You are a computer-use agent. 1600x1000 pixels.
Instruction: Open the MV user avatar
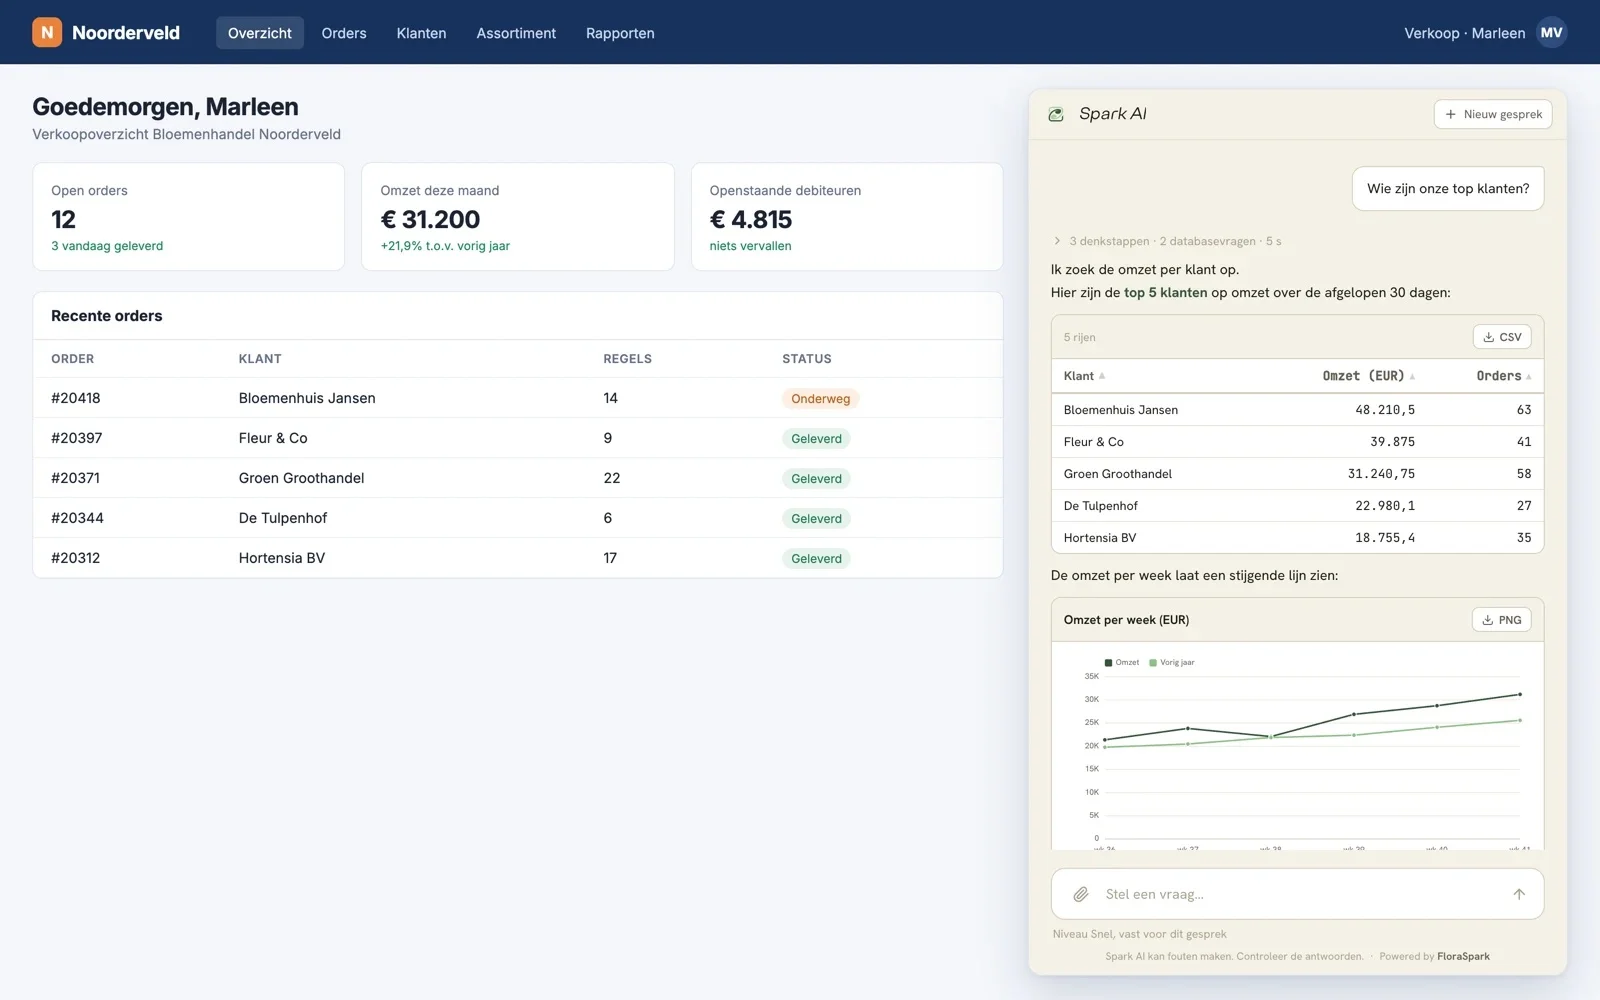pyautogui.click(x=1551, y=32)
